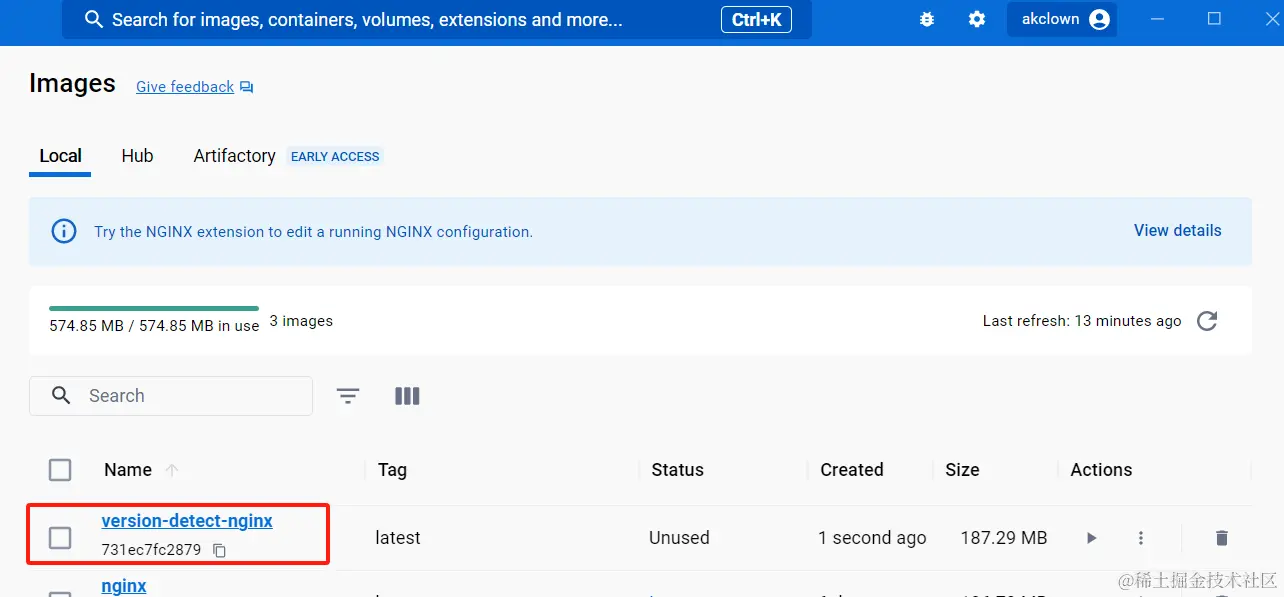The image size is (1284, 597).
Task: Select the version-detect-nginx row checkbox
Action: (60, 538)
